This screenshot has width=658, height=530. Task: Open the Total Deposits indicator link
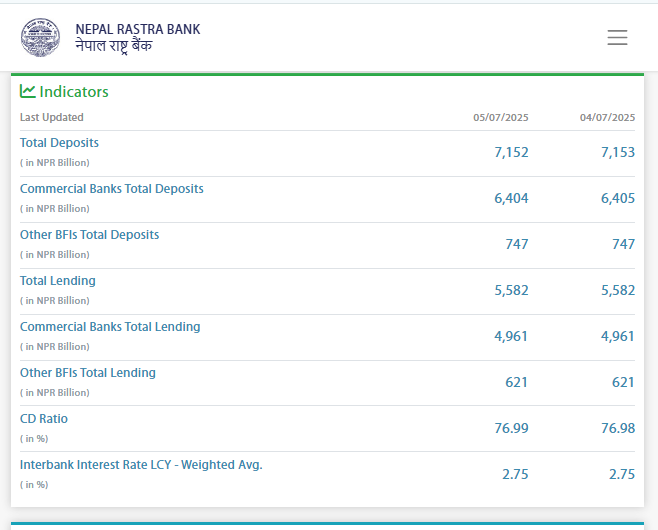click(59, 143)
